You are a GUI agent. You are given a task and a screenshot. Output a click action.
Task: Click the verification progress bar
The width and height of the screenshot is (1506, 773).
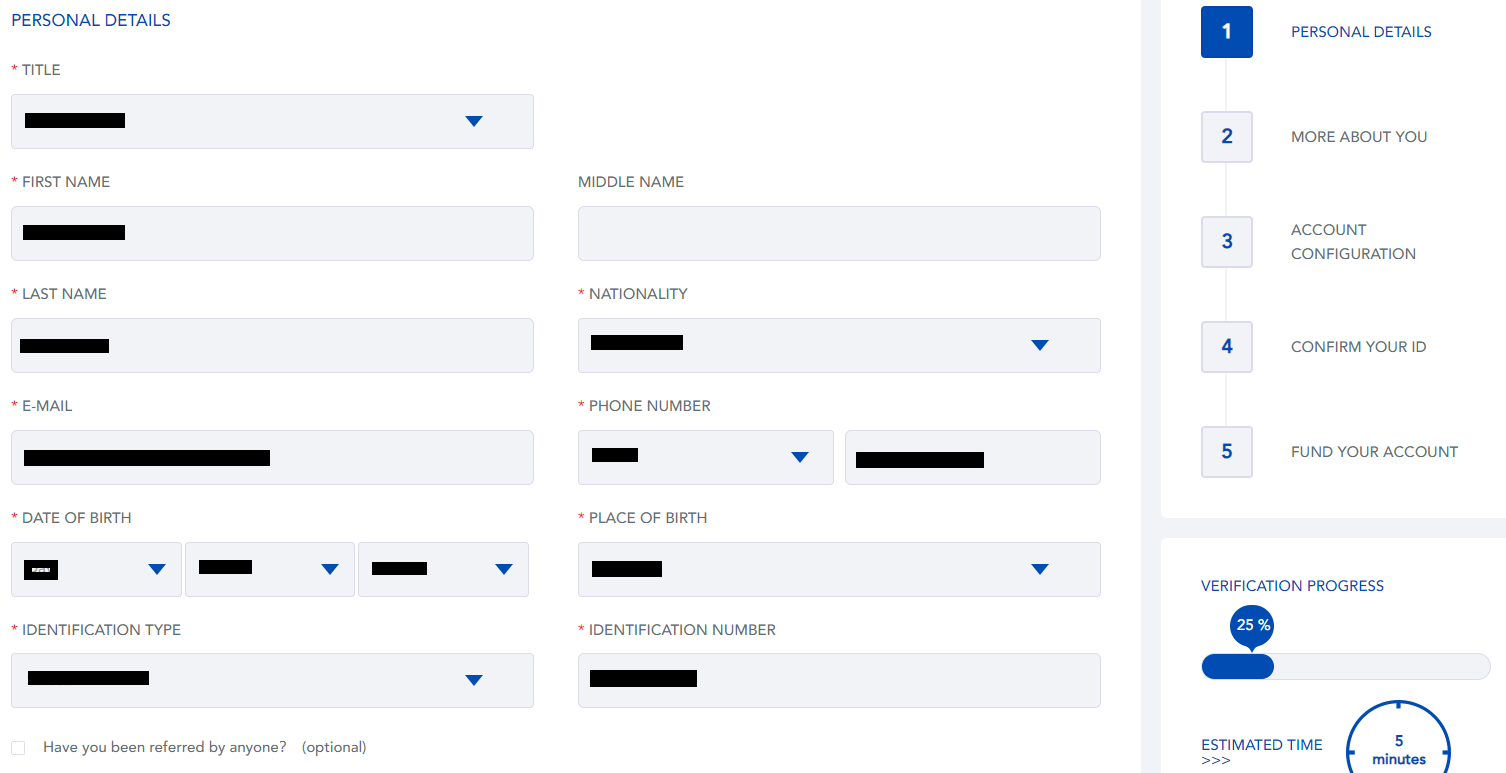[1346, 667]
